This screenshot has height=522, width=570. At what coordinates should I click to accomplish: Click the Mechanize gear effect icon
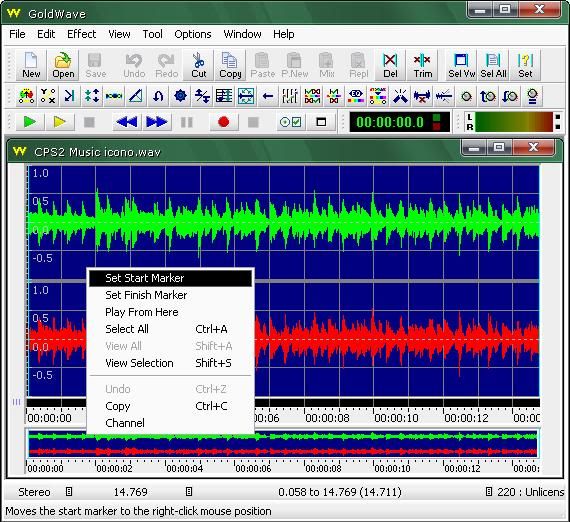180,96
